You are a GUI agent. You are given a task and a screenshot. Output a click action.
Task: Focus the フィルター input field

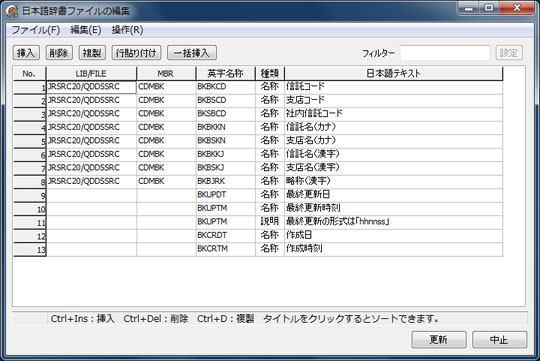click(x=445, y=53)
